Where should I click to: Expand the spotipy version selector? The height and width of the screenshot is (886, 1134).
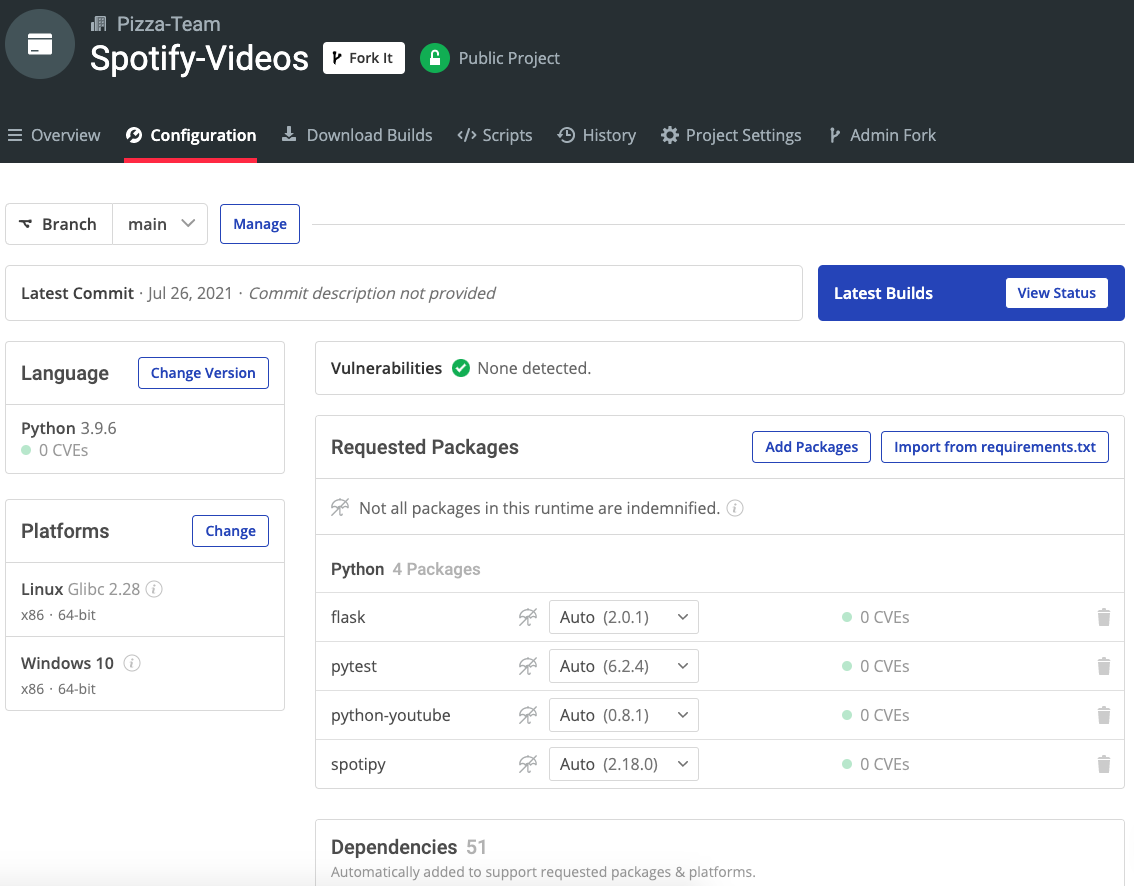point(623,764)
